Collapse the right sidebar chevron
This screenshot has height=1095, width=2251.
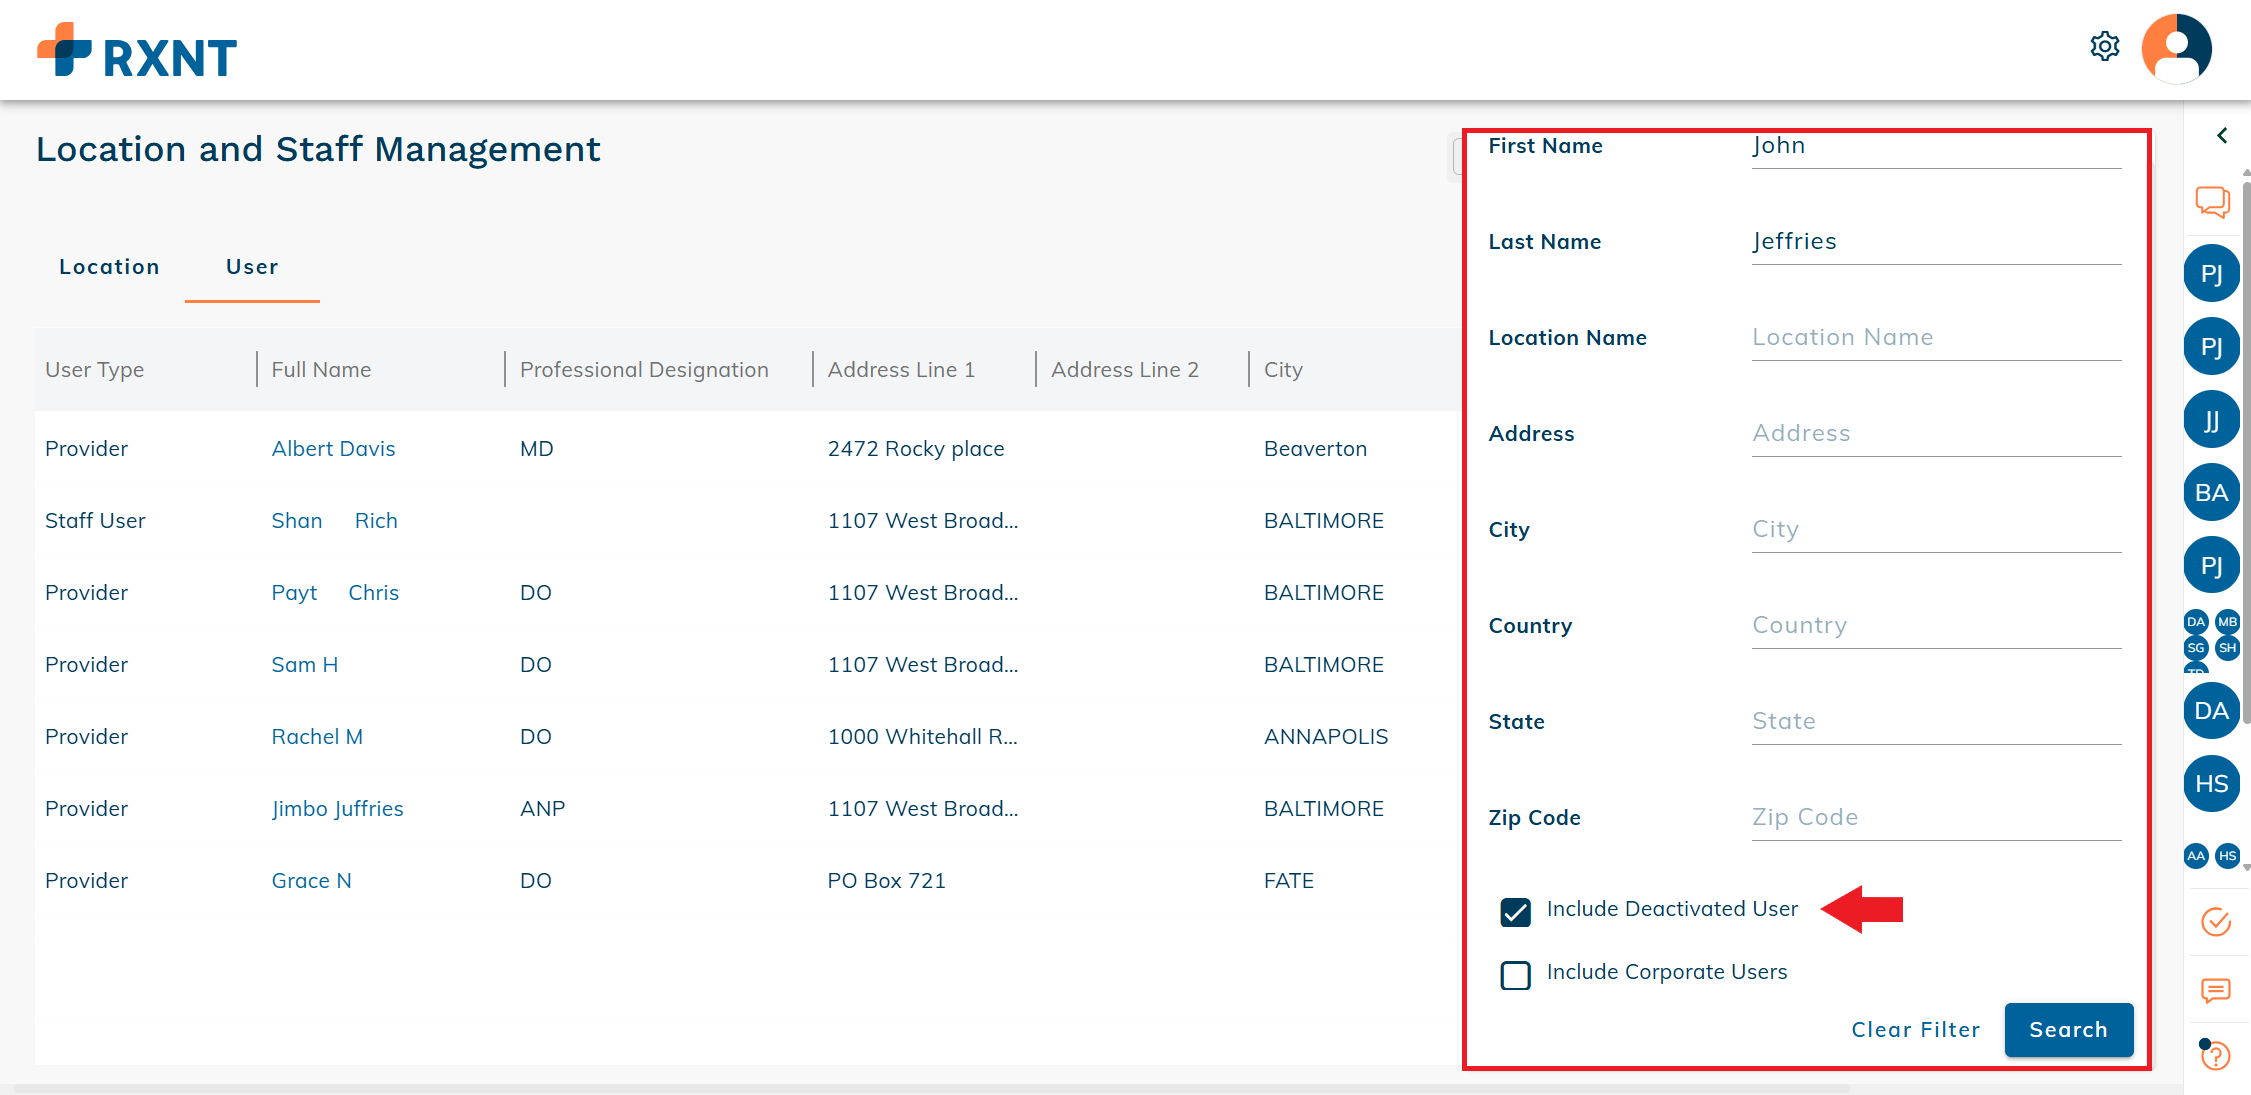[x=2222, y=136]
